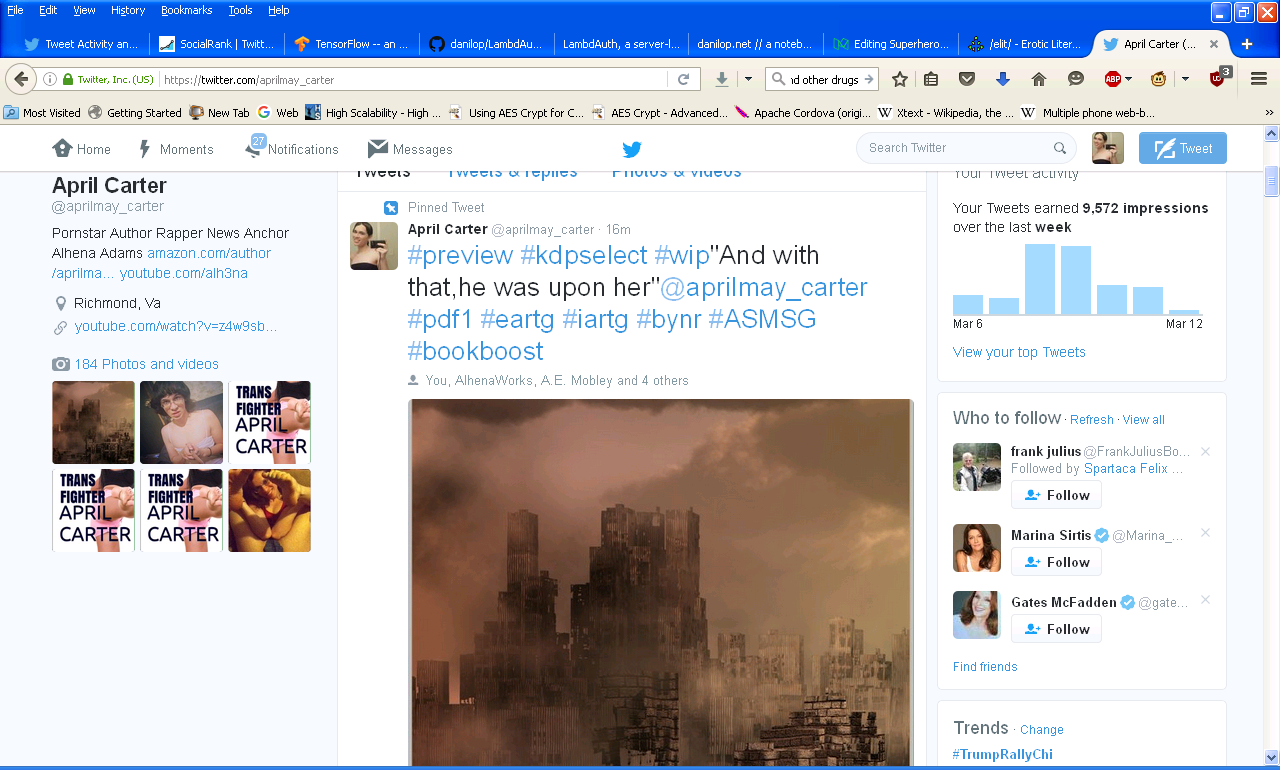Screen dimensions: 1280x770
Task: Click the Greasemonkey monkey icon
Action: coord(1159,79)
